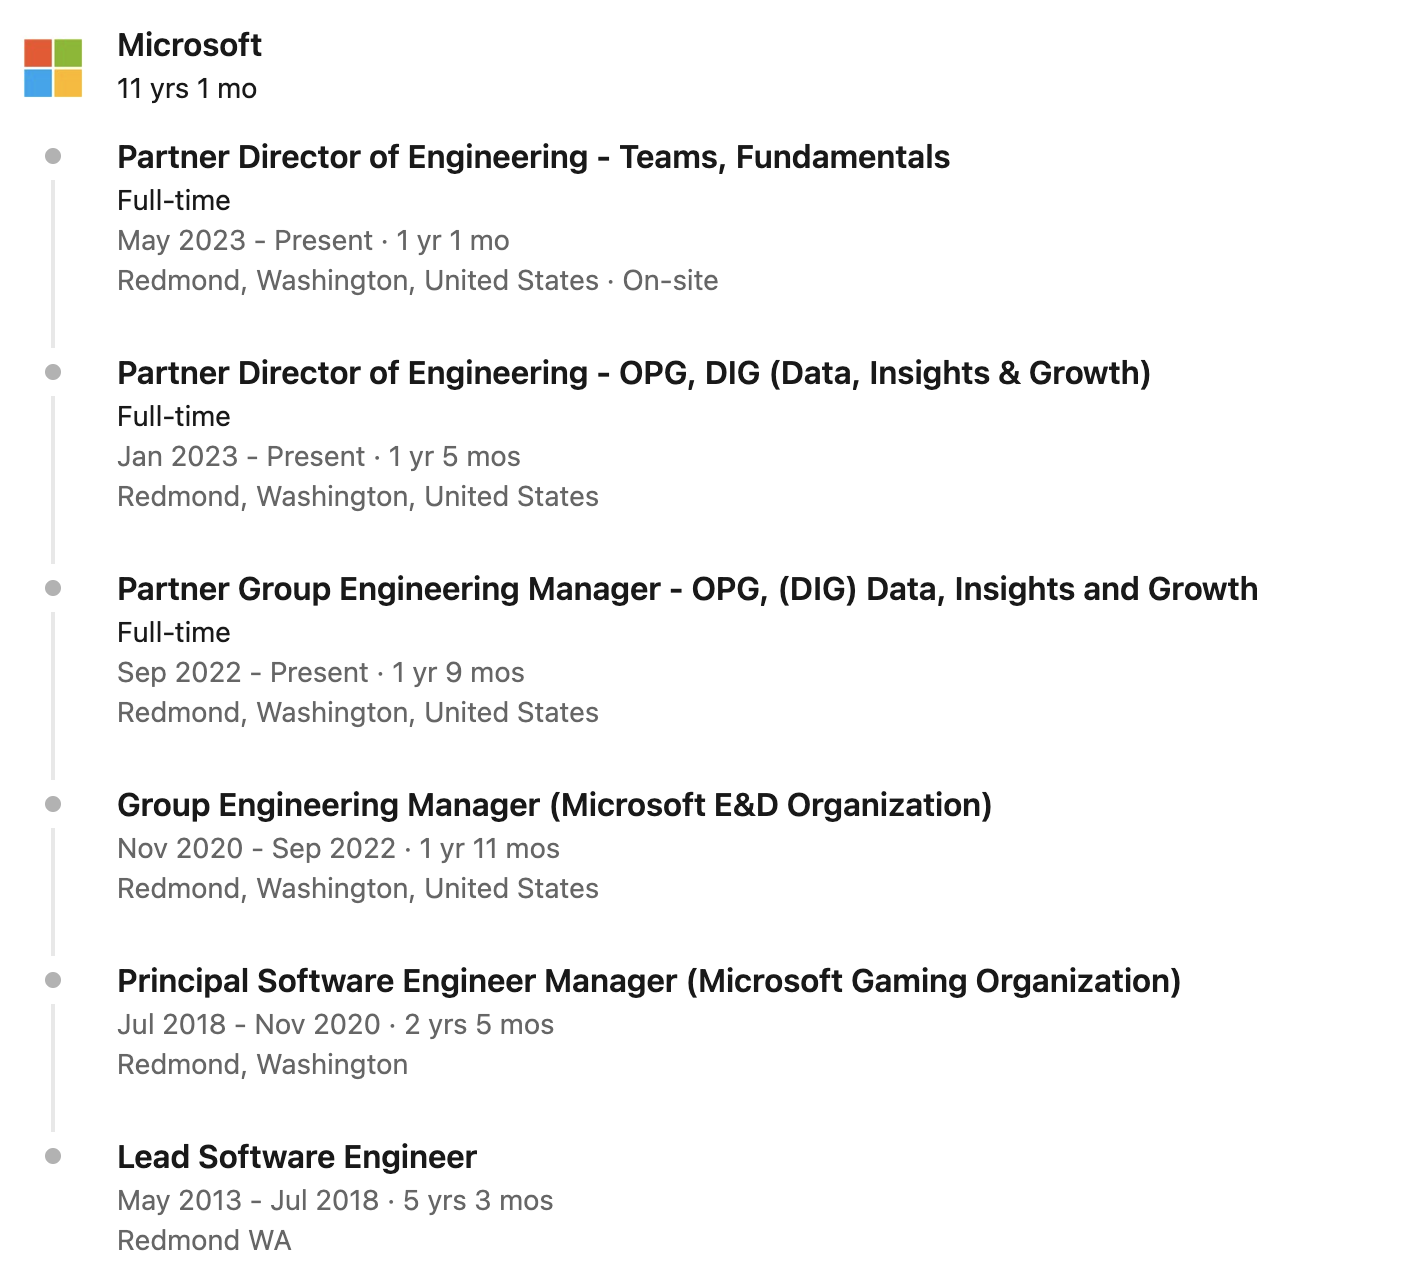Click the timeline bullet next to Partner Group Engineering Manager

[x=53, y=588]
